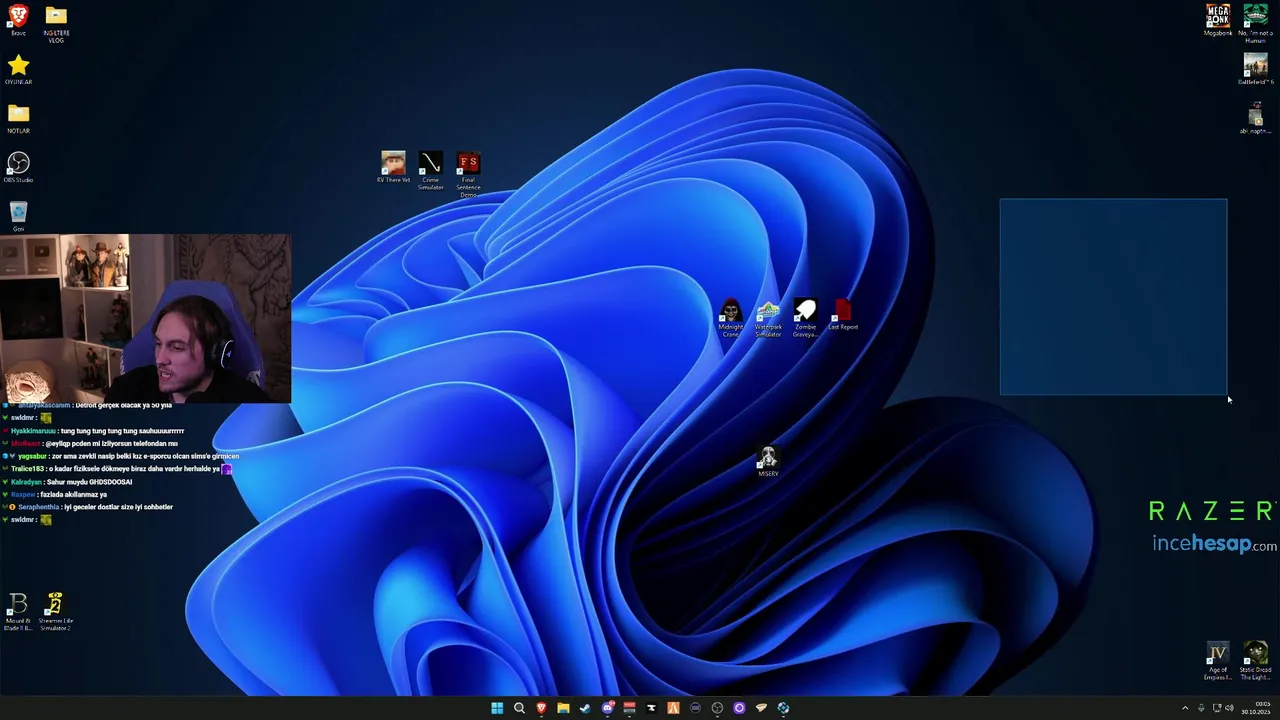
Task: Open Steam from the taskbar
Action: [x=585, y=708]
